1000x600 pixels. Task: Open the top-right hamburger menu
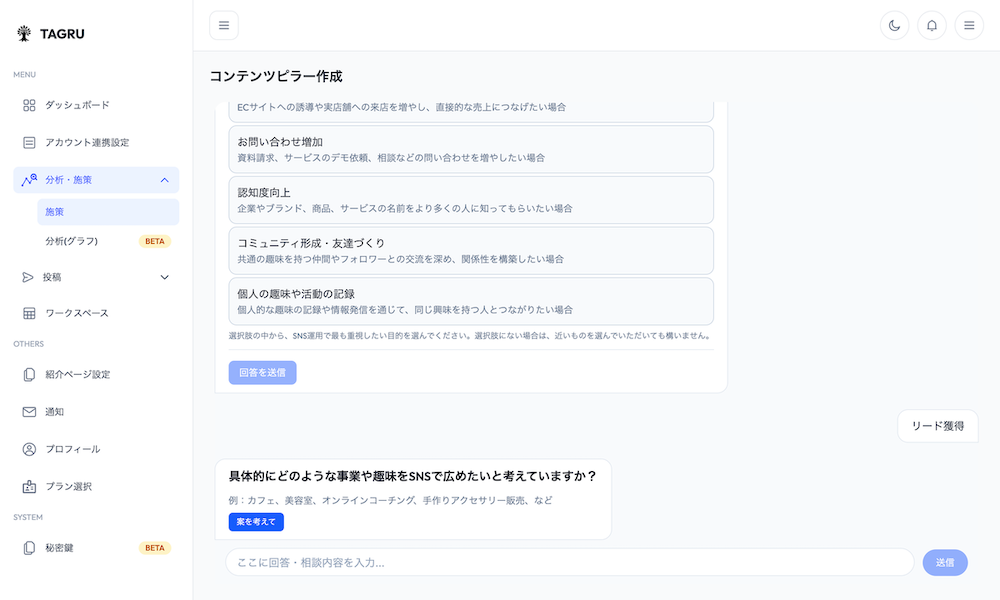968,25
